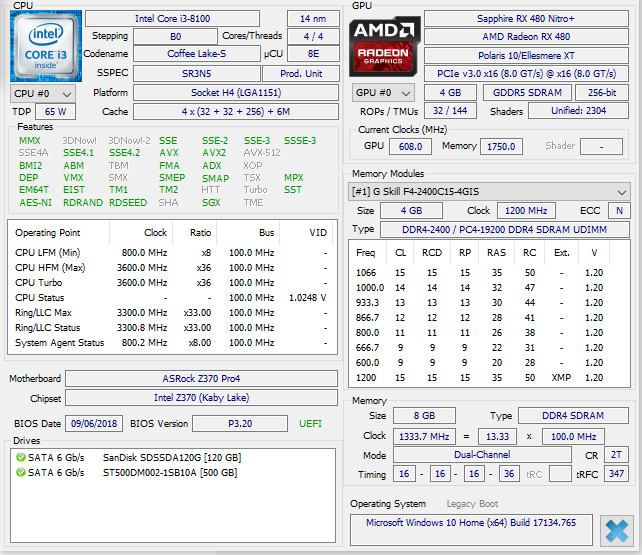Click the 8E microcode value
The image size is (642, 555).
(x=313, y=54)
